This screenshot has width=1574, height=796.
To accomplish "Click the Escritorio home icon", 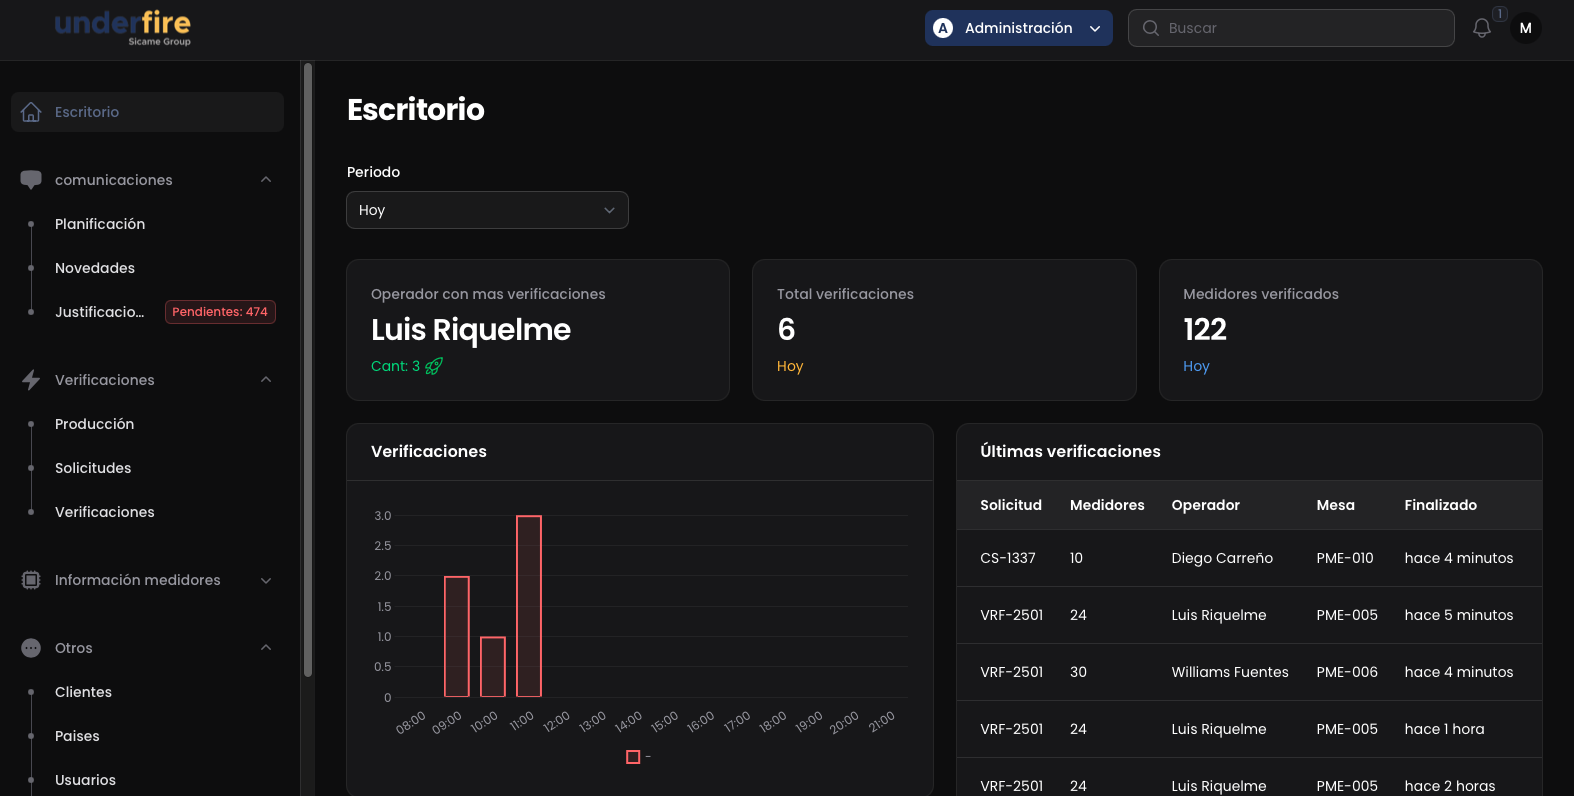I will tap(31, 112).
